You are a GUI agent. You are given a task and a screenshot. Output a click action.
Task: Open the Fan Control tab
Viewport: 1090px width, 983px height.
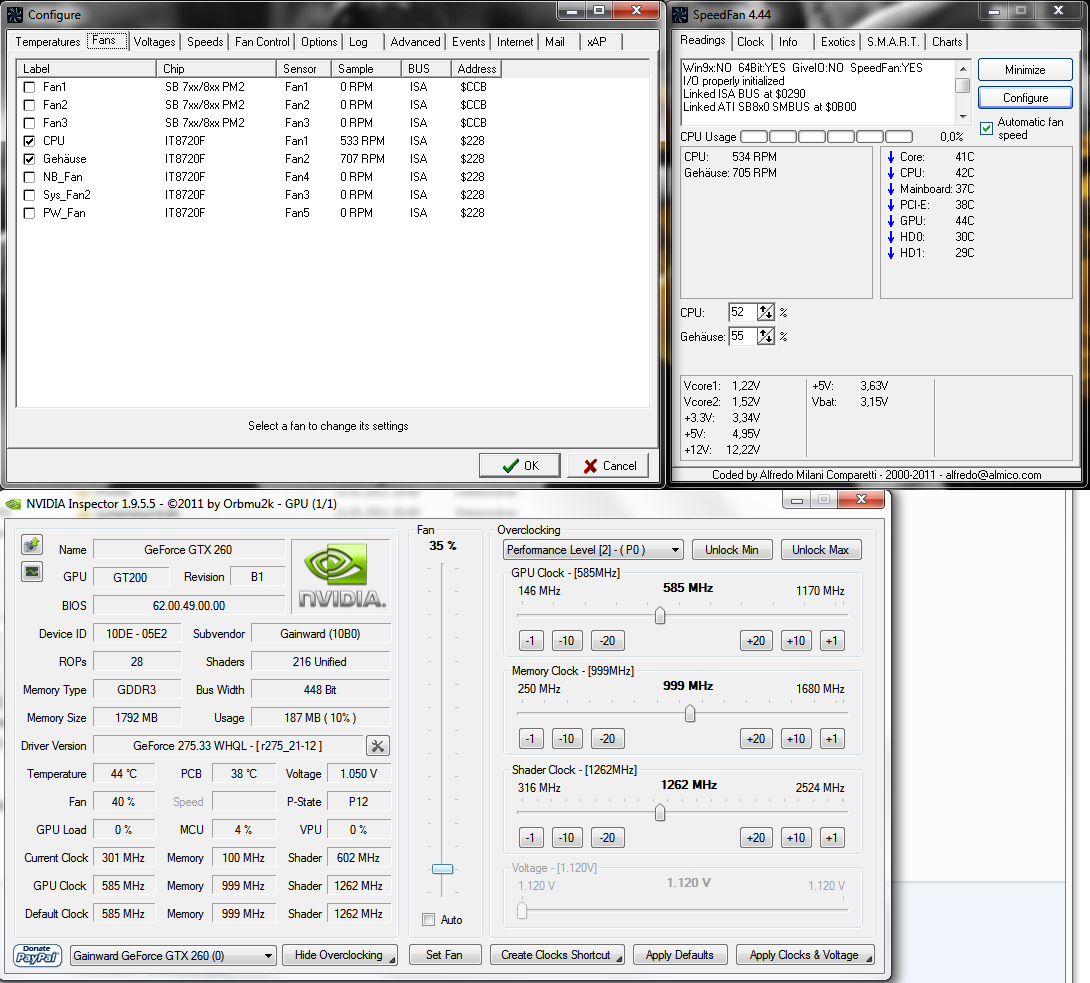[x=262, y=42]
